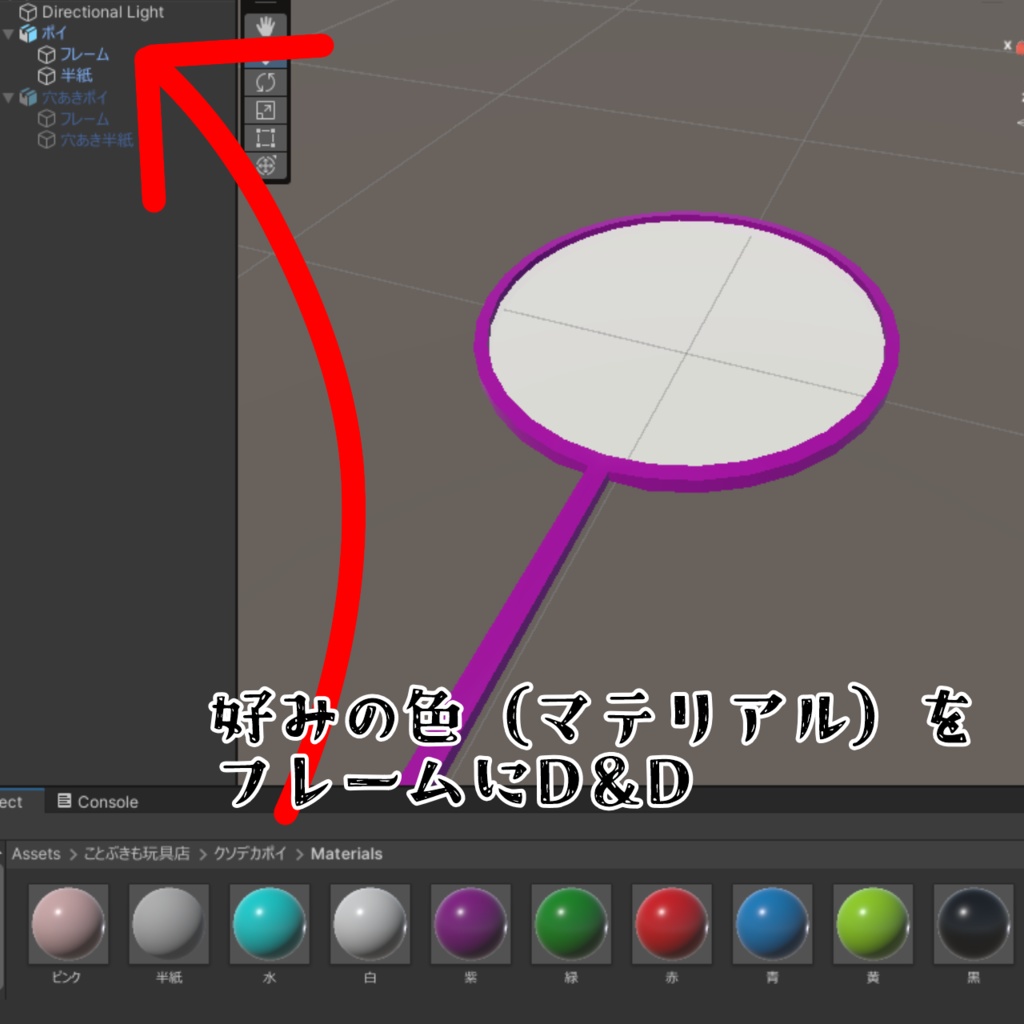Select 半紙 under ポイ in Hierarchy

79,76
